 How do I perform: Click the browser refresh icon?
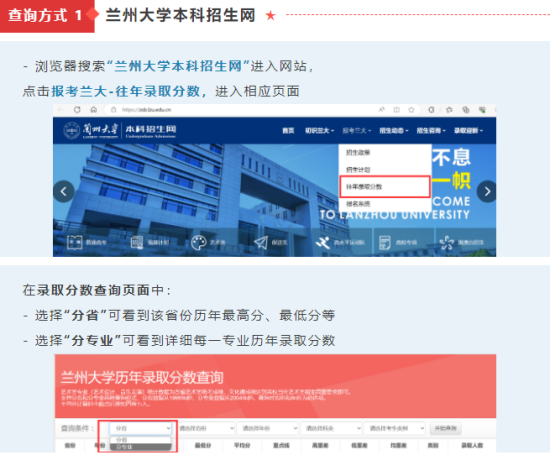tap(77, 110)
